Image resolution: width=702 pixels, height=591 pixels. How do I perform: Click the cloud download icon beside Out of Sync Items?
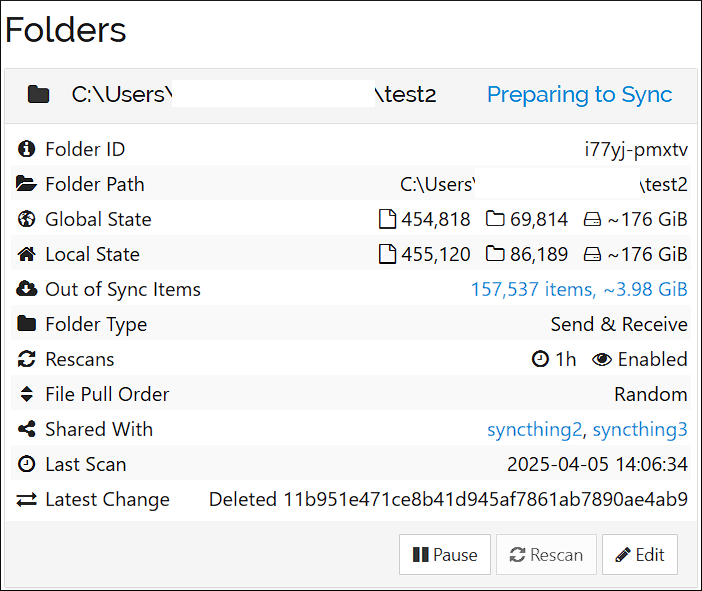(x=27, y=290)
